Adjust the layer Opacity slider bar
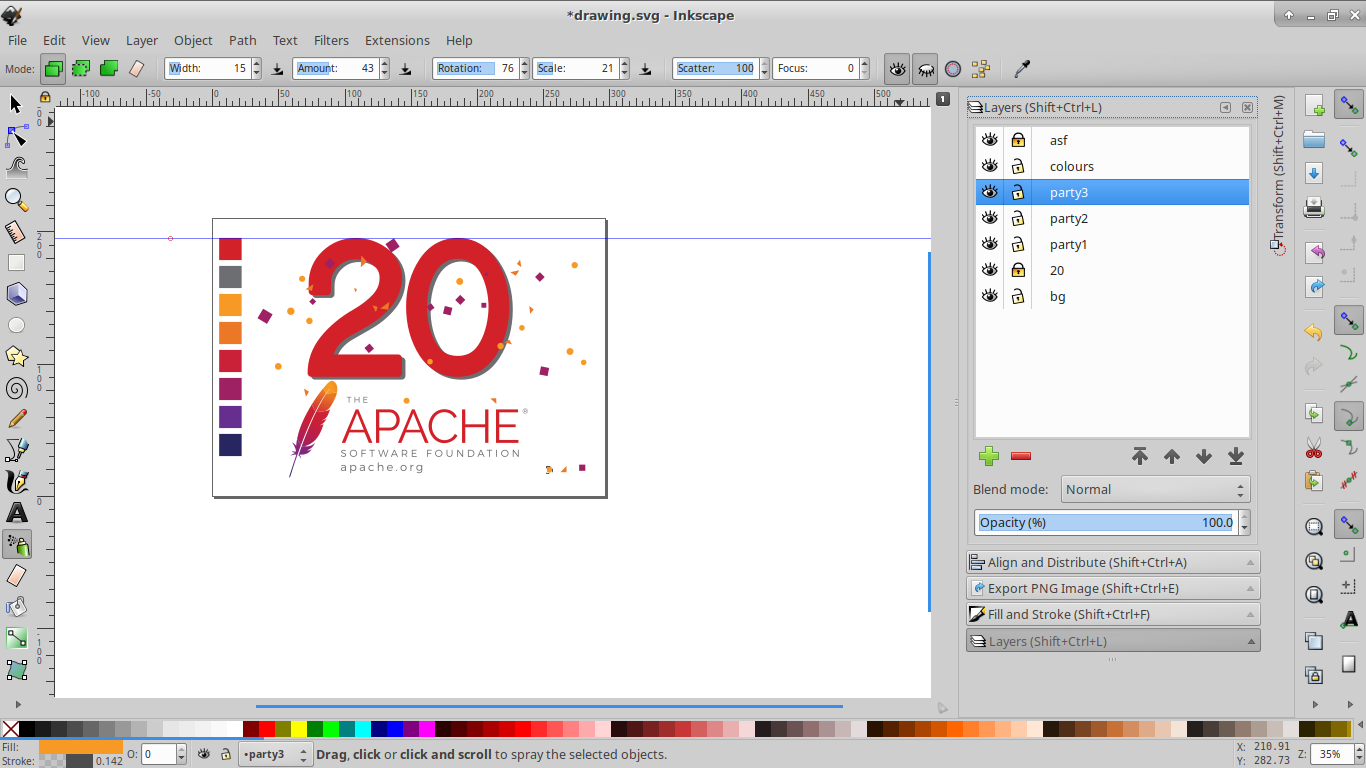 coord(1106,522)
